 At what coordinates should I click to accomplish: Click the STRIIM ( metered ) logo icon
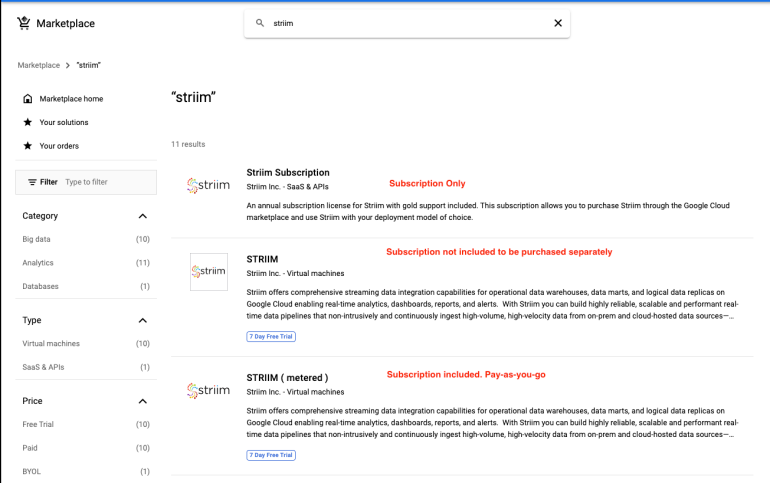209,390
